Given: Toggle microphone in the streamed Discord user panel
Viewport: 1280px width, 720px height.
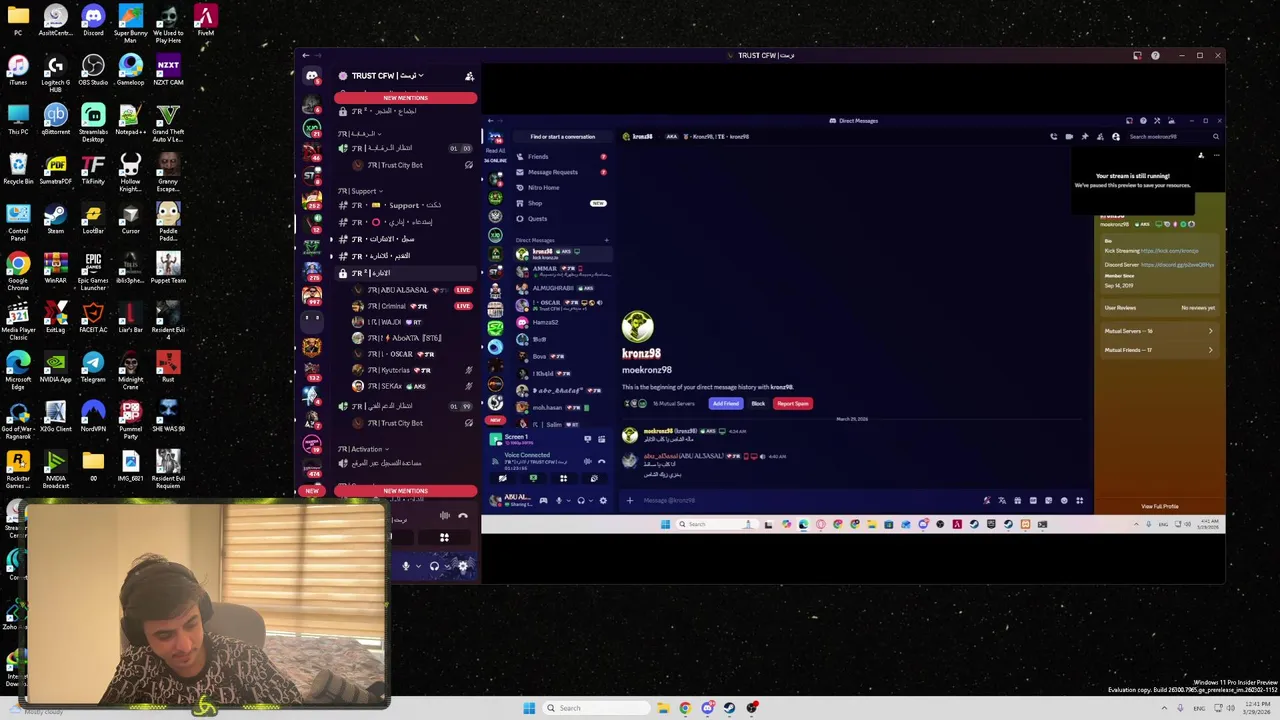Looking at the screenshot, I should coord(559,500).
